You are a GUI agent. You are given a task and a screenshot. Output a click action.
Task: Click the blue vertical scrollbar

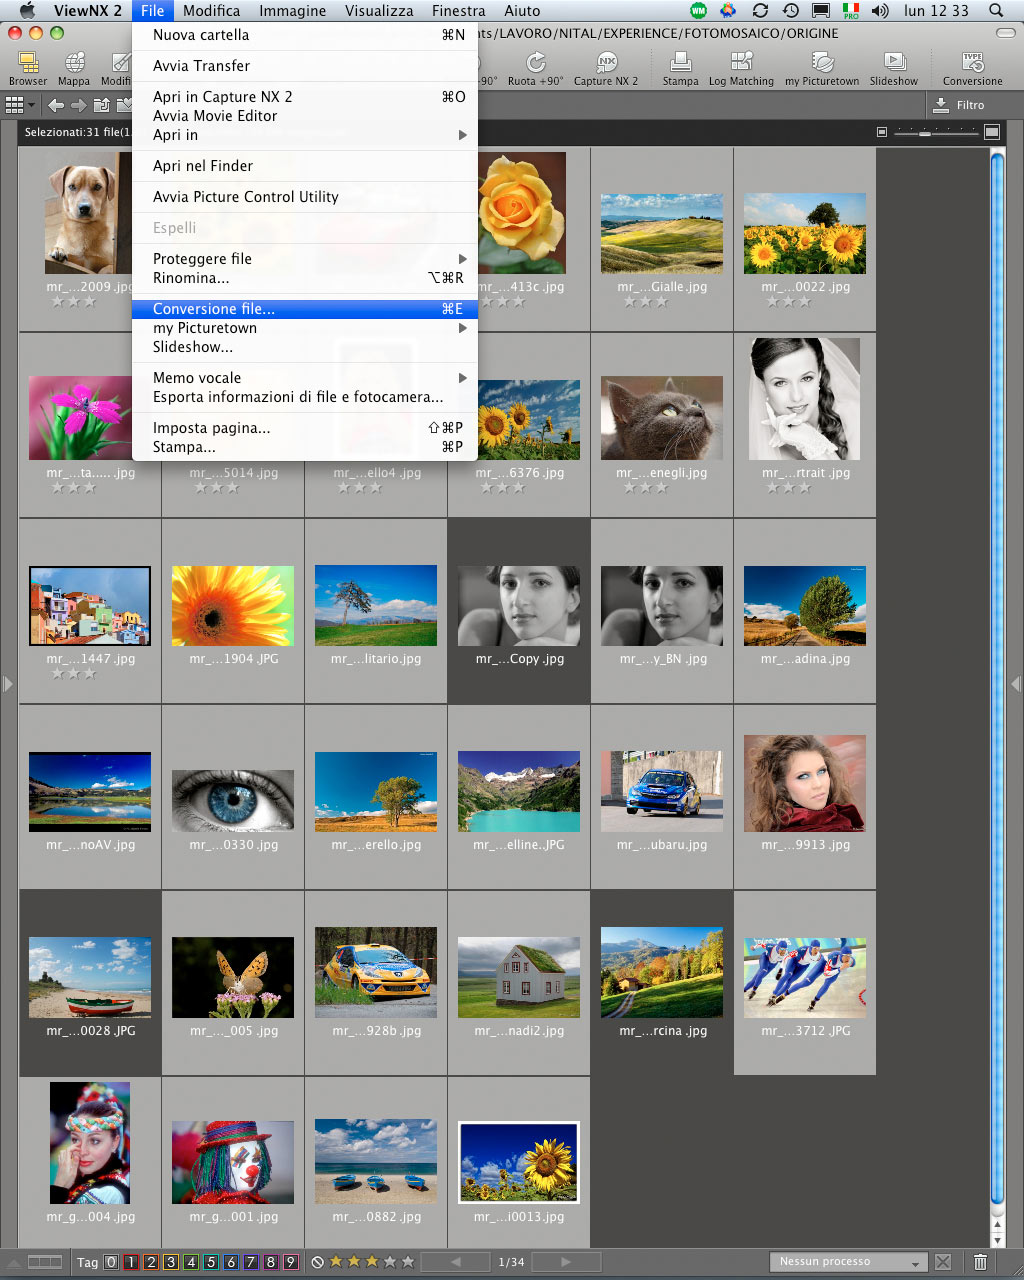click(x=996, y=676)
